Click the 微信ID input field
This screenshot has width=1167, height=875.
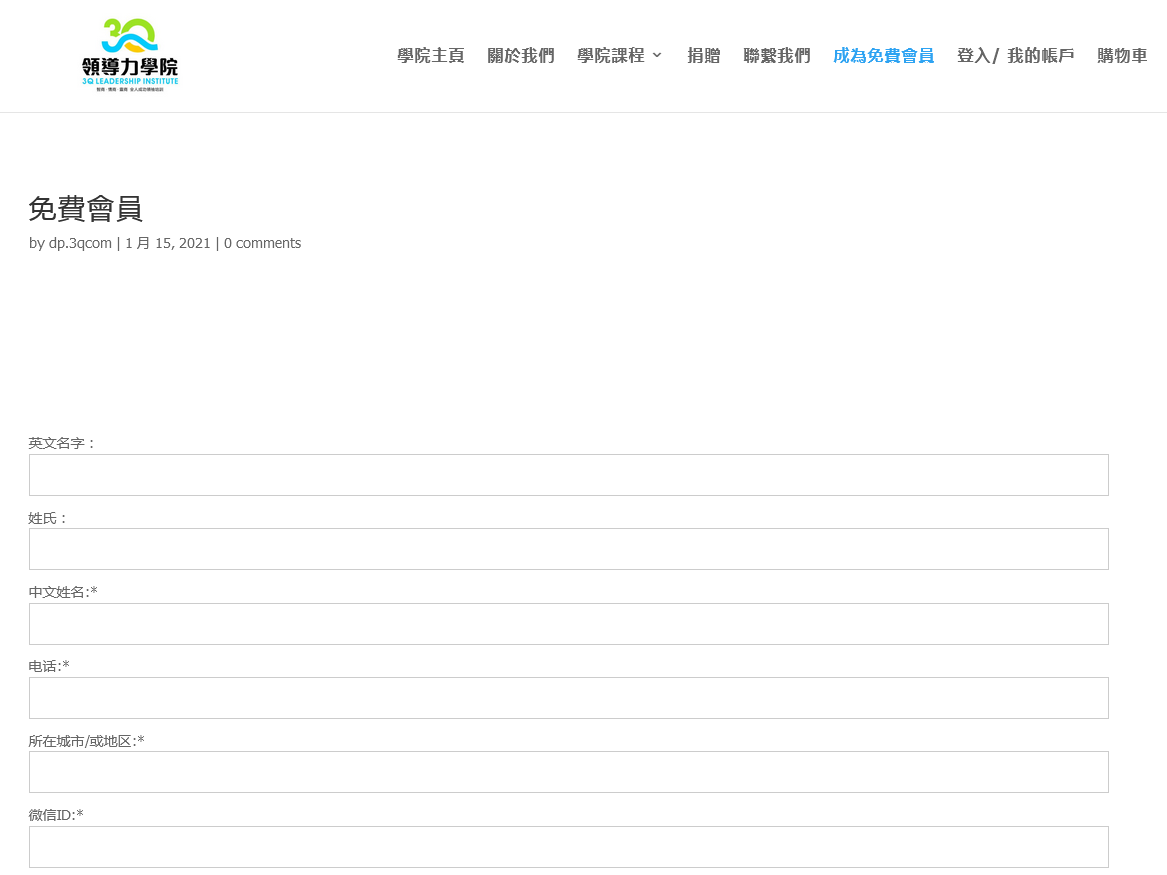point(569,847)
